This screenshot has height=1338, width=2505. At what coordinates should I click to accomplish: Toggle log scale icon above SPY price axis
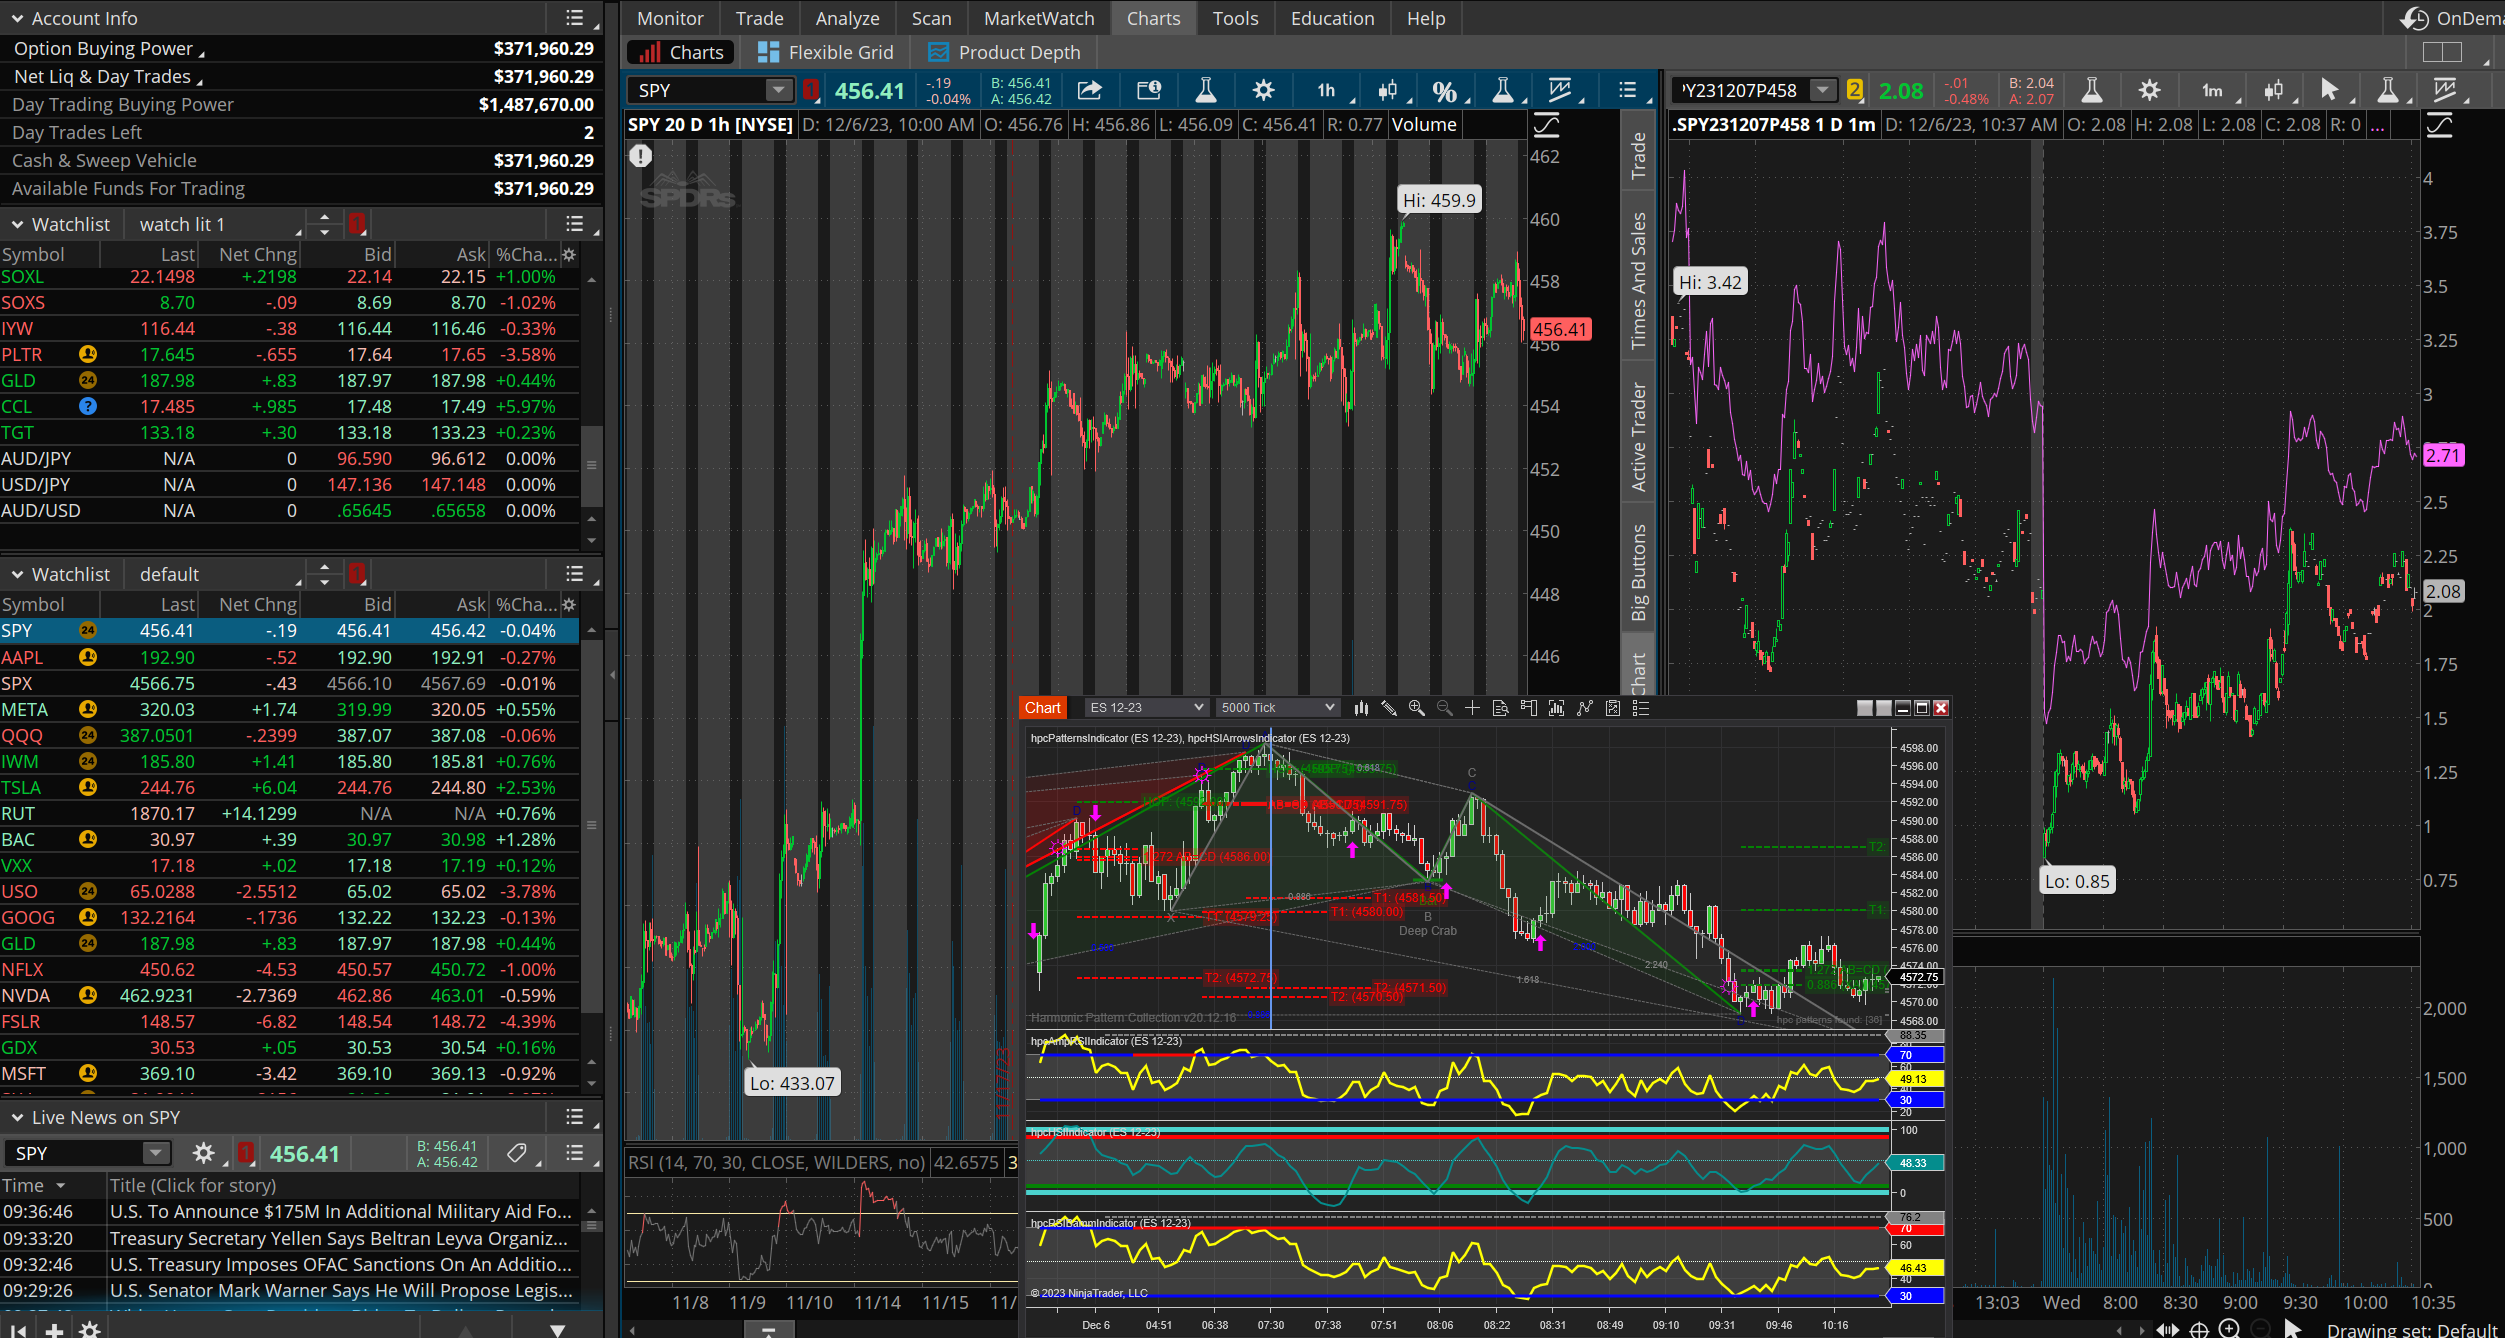(x=1546, y=125)
